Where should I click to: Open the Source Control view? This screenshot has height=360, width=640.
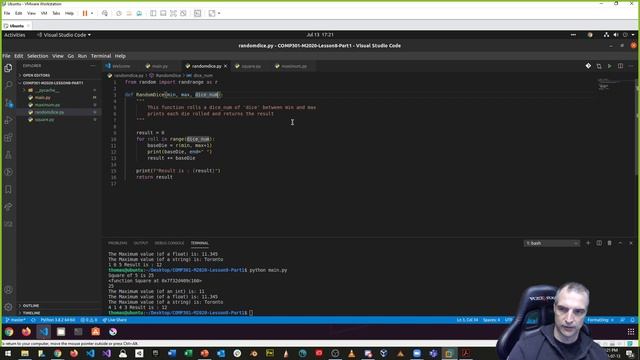8,102
